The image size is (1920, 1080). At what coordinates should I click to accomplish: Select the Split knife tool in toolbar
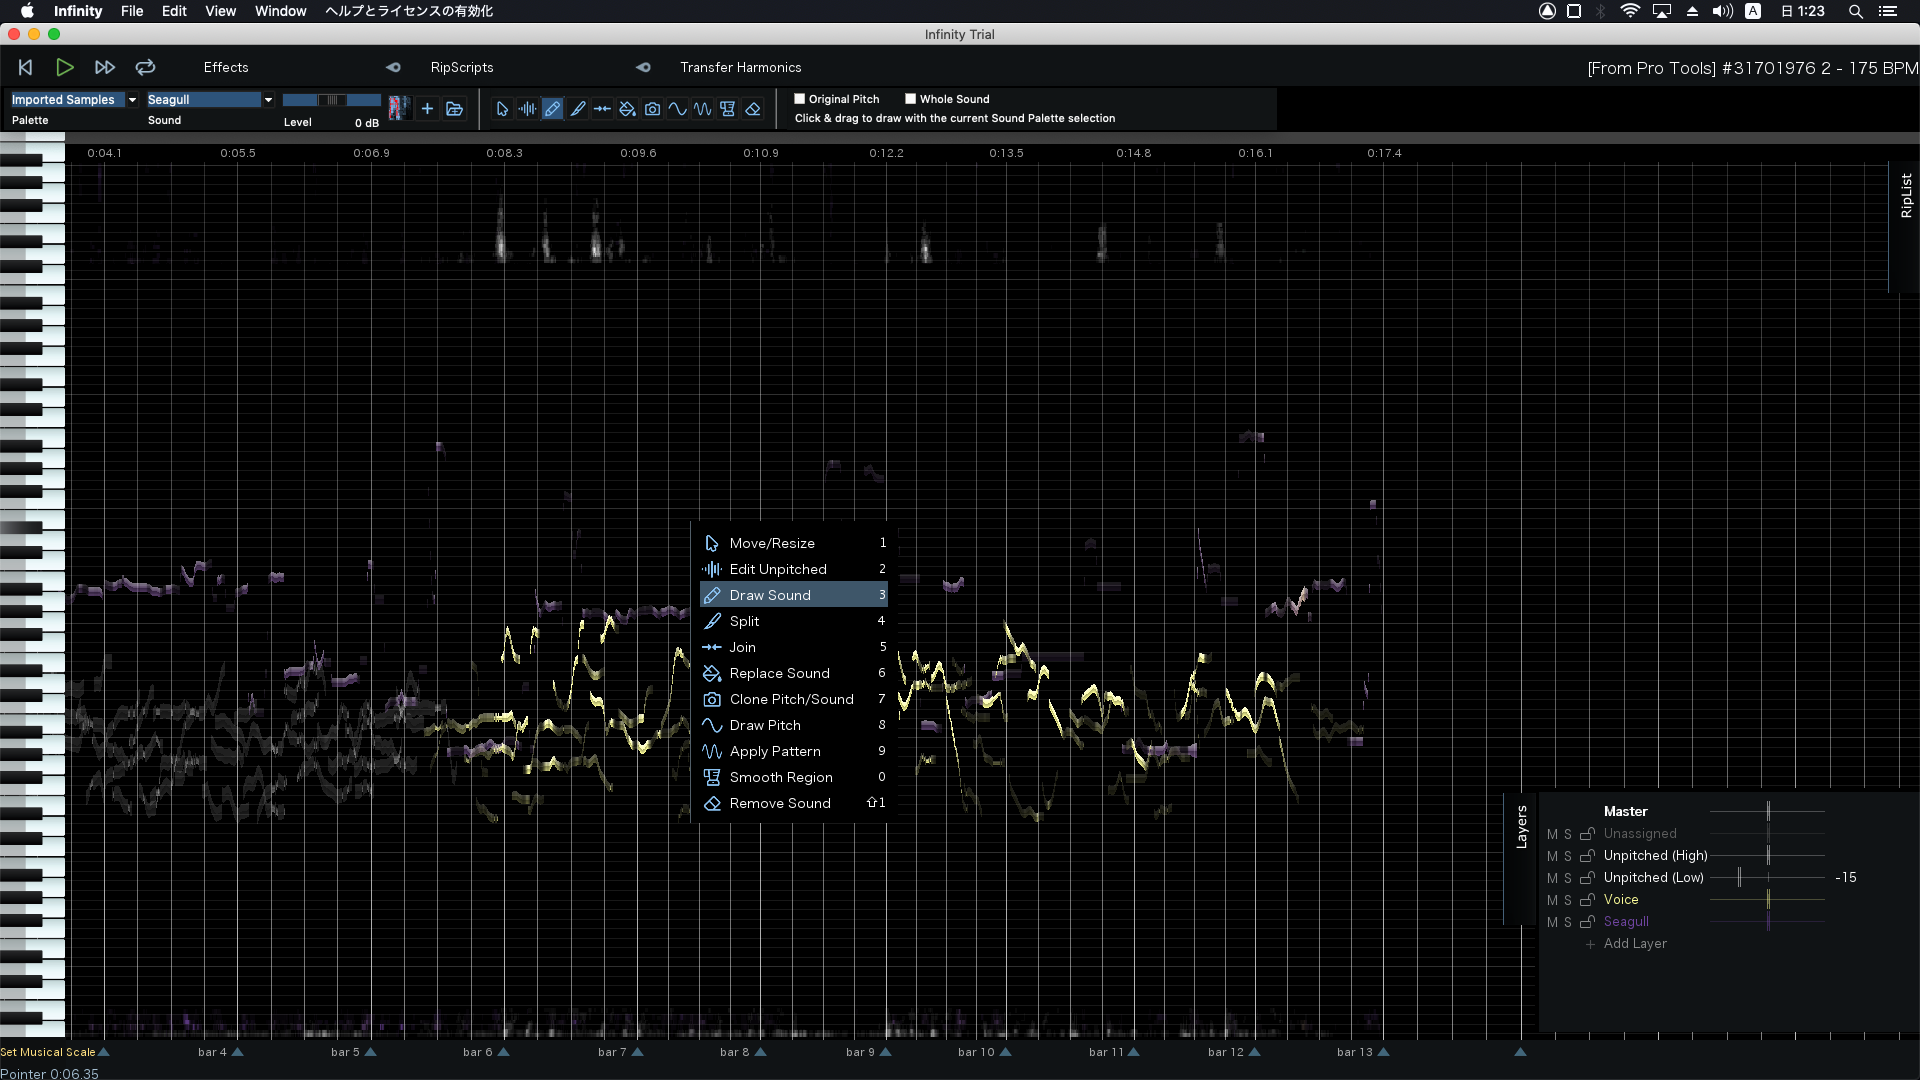coord(577,109)
